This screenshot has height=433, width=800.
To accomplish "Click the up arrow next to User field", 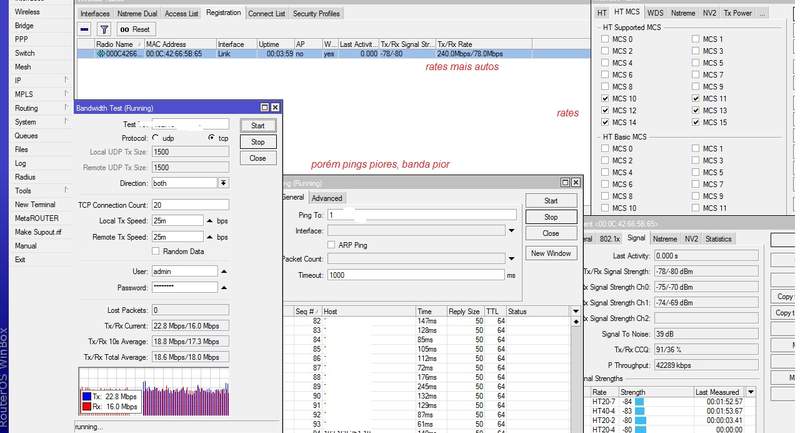I will coord(224,271).
